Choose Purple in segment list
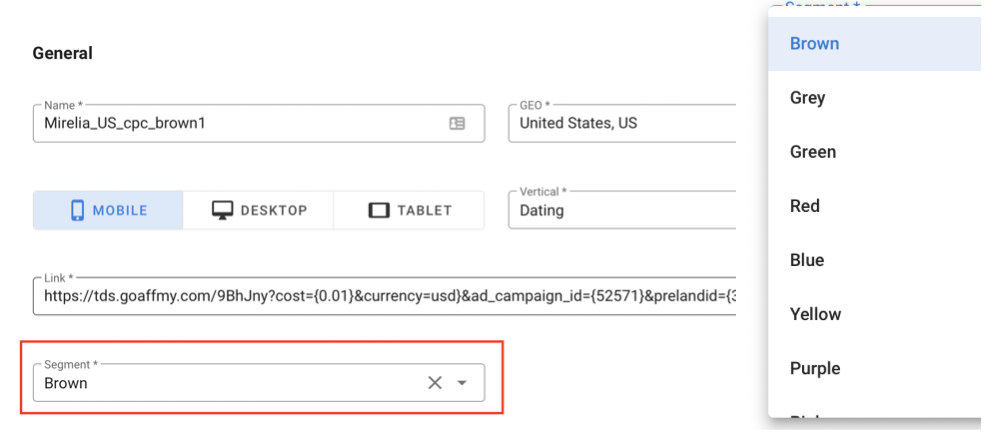Image resolution: width=1006 pixels, height=440 pixels. click(x=874, y=369)
